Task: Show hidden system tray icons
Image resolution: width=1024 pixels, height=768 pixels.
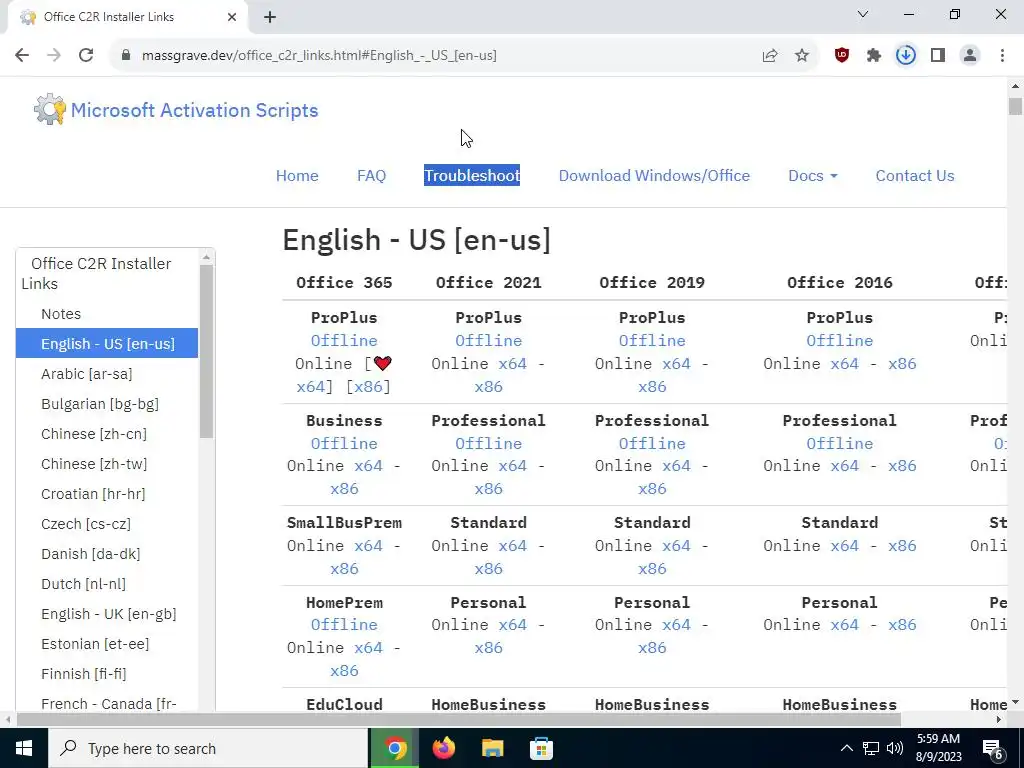Action: pos(846,748)
